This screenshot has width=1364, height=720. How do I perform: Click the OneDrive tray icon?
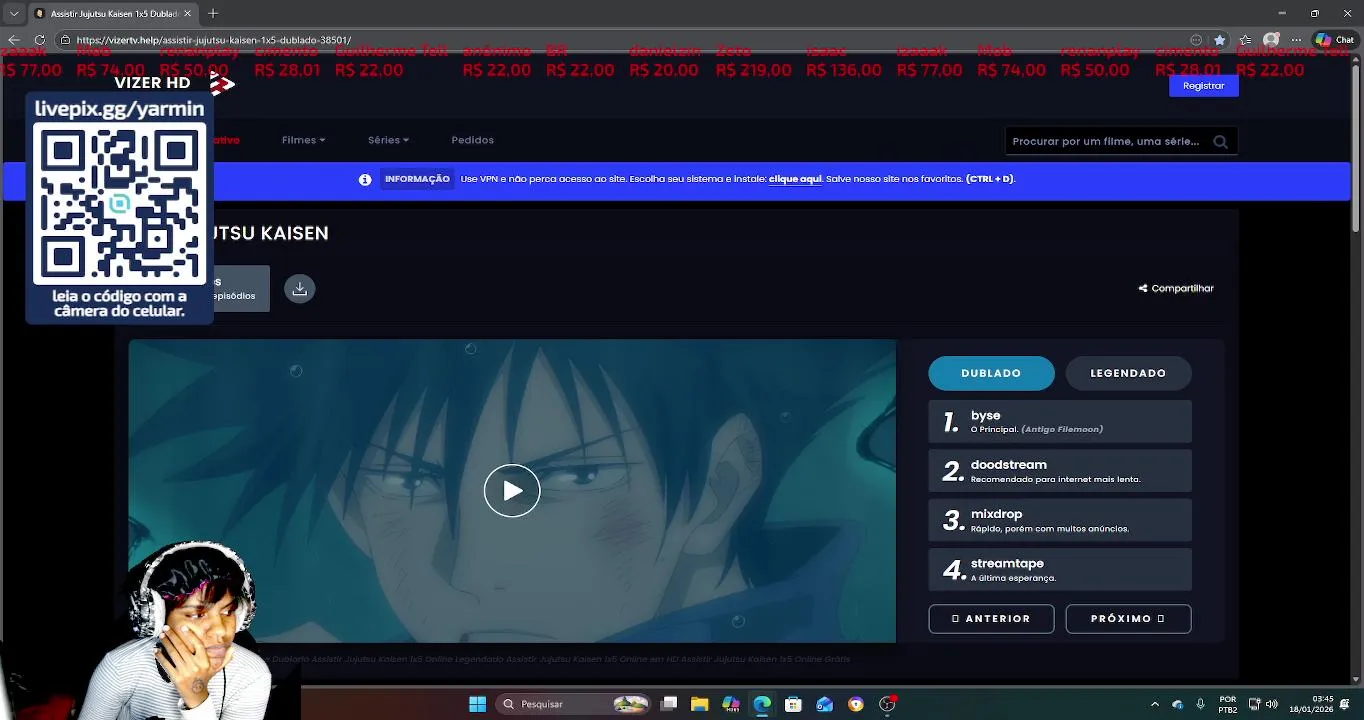tap(1177, 704)
